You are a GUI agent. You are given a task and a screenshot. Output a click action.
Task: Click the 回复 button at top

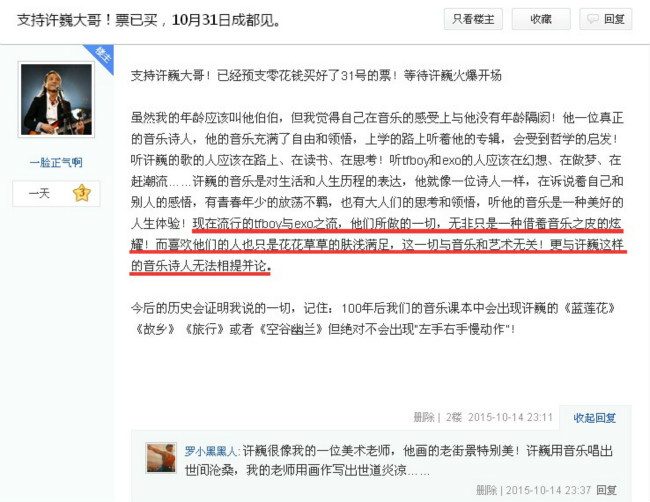coord(606,19)
